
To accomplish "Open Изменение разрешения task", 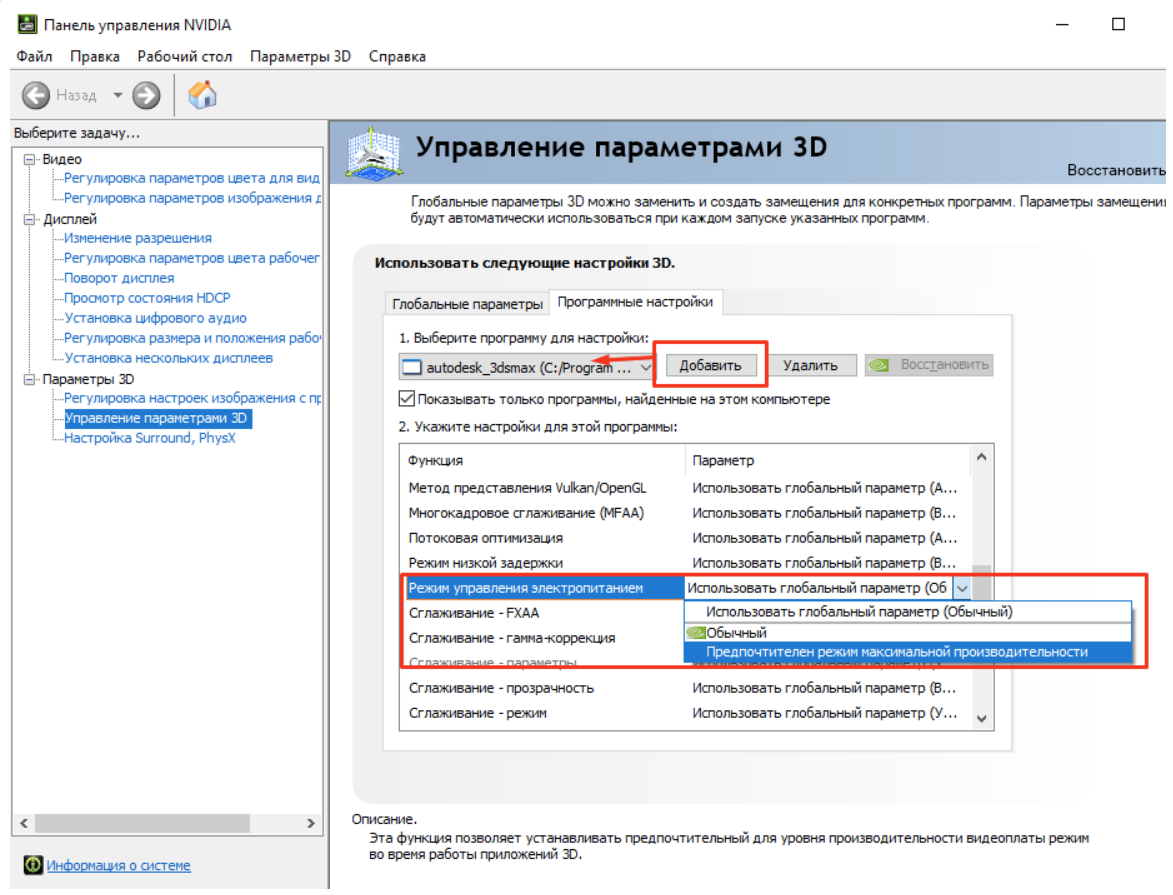I will click(x=138, y=238).
